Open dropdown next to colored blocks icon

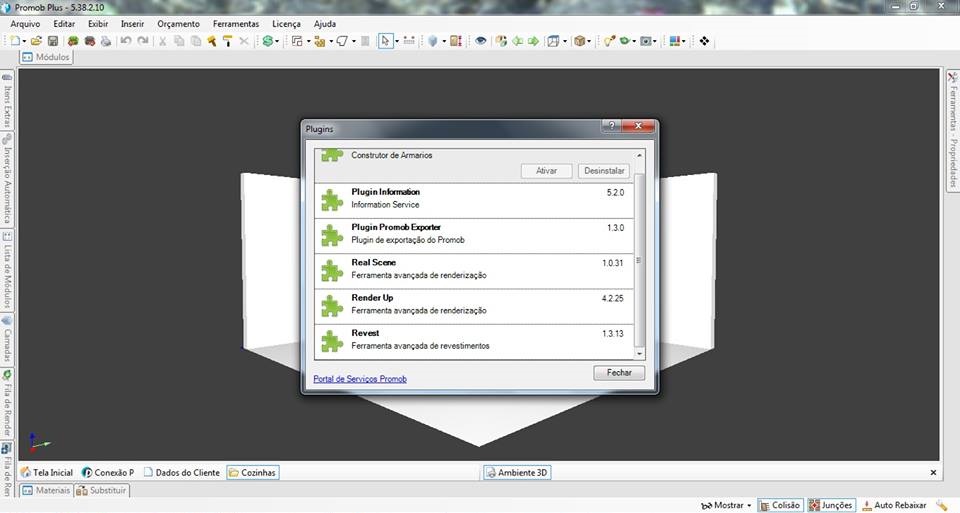click(x=684, y=42)
